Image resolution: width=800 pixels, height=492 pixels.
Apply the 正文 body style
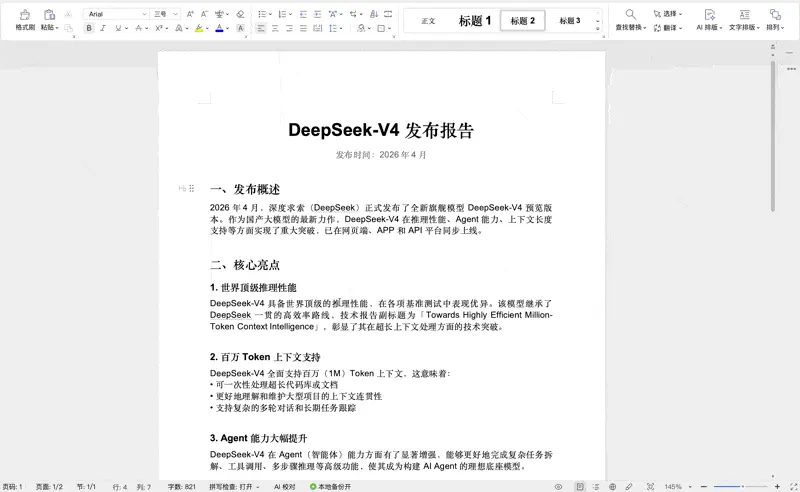(x=428, y=21)
